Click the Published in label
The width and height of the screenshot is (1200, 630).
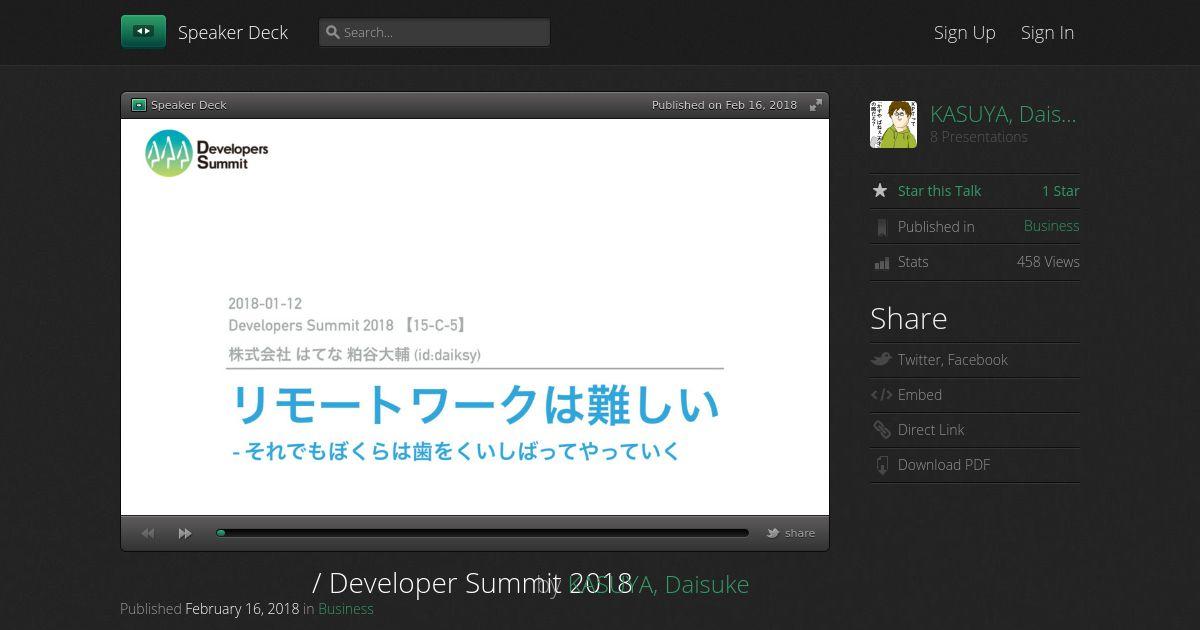(936, 227)
